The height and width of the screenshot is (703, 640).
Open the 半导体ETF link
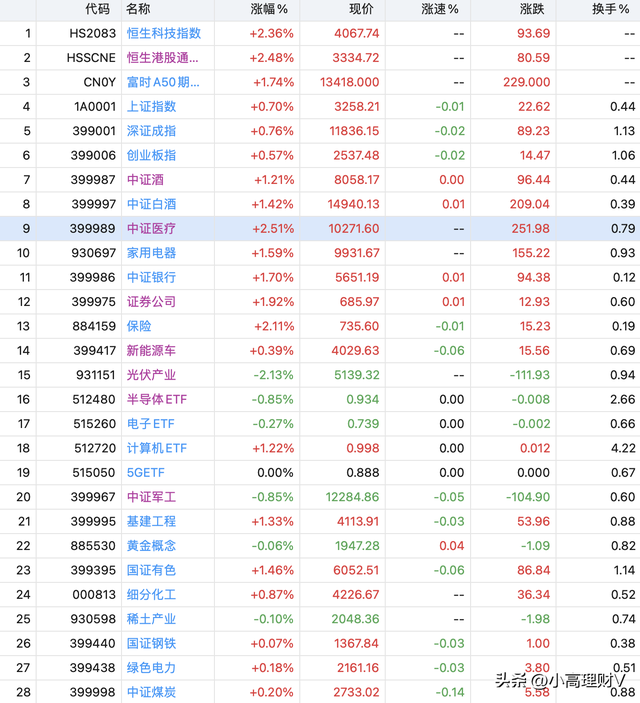(x=157, y=399)
